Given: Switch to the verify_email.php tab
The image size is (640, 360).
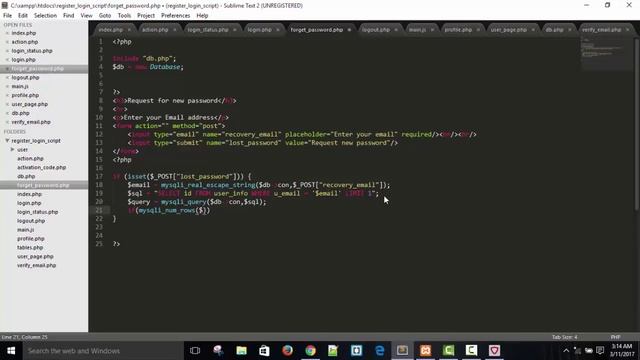Looking at the screenshot, I should click(602, 30).
